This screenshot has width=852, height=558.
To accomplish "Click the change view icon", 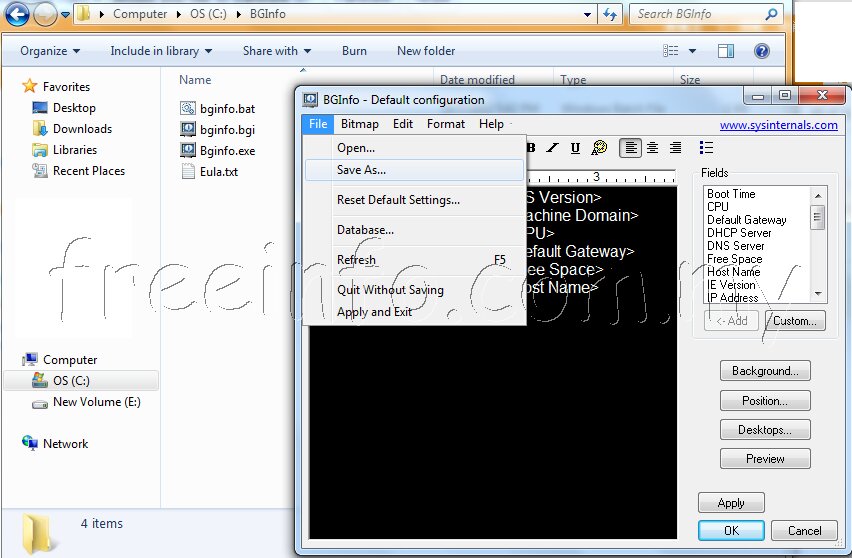I will [671, 51].
